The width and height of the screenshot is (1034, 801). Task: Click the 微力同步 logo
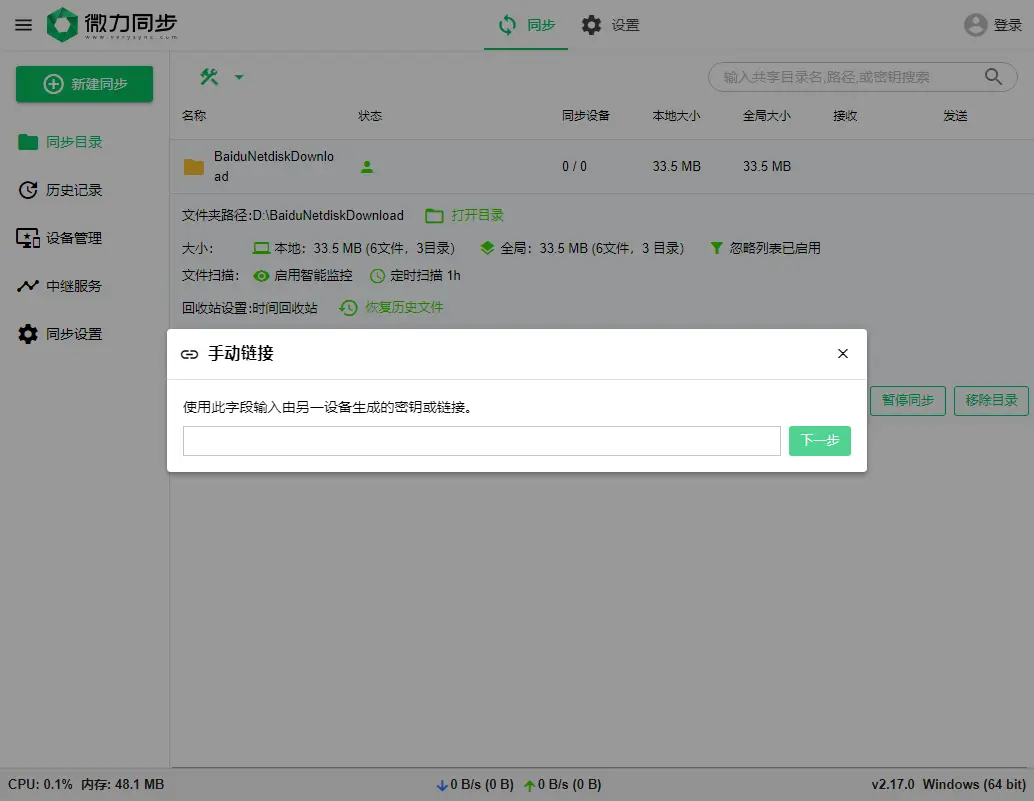(112, 25)
